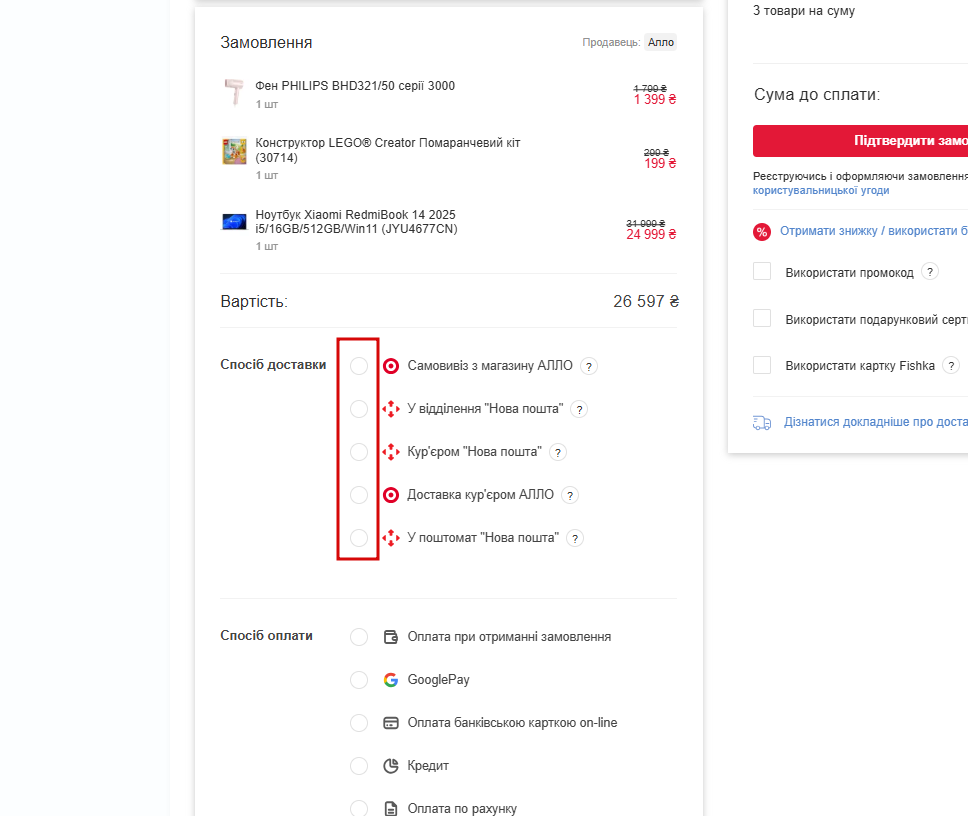Click old price 31 000 ₴
Viewport: 968px width, 816px height.
646,223
